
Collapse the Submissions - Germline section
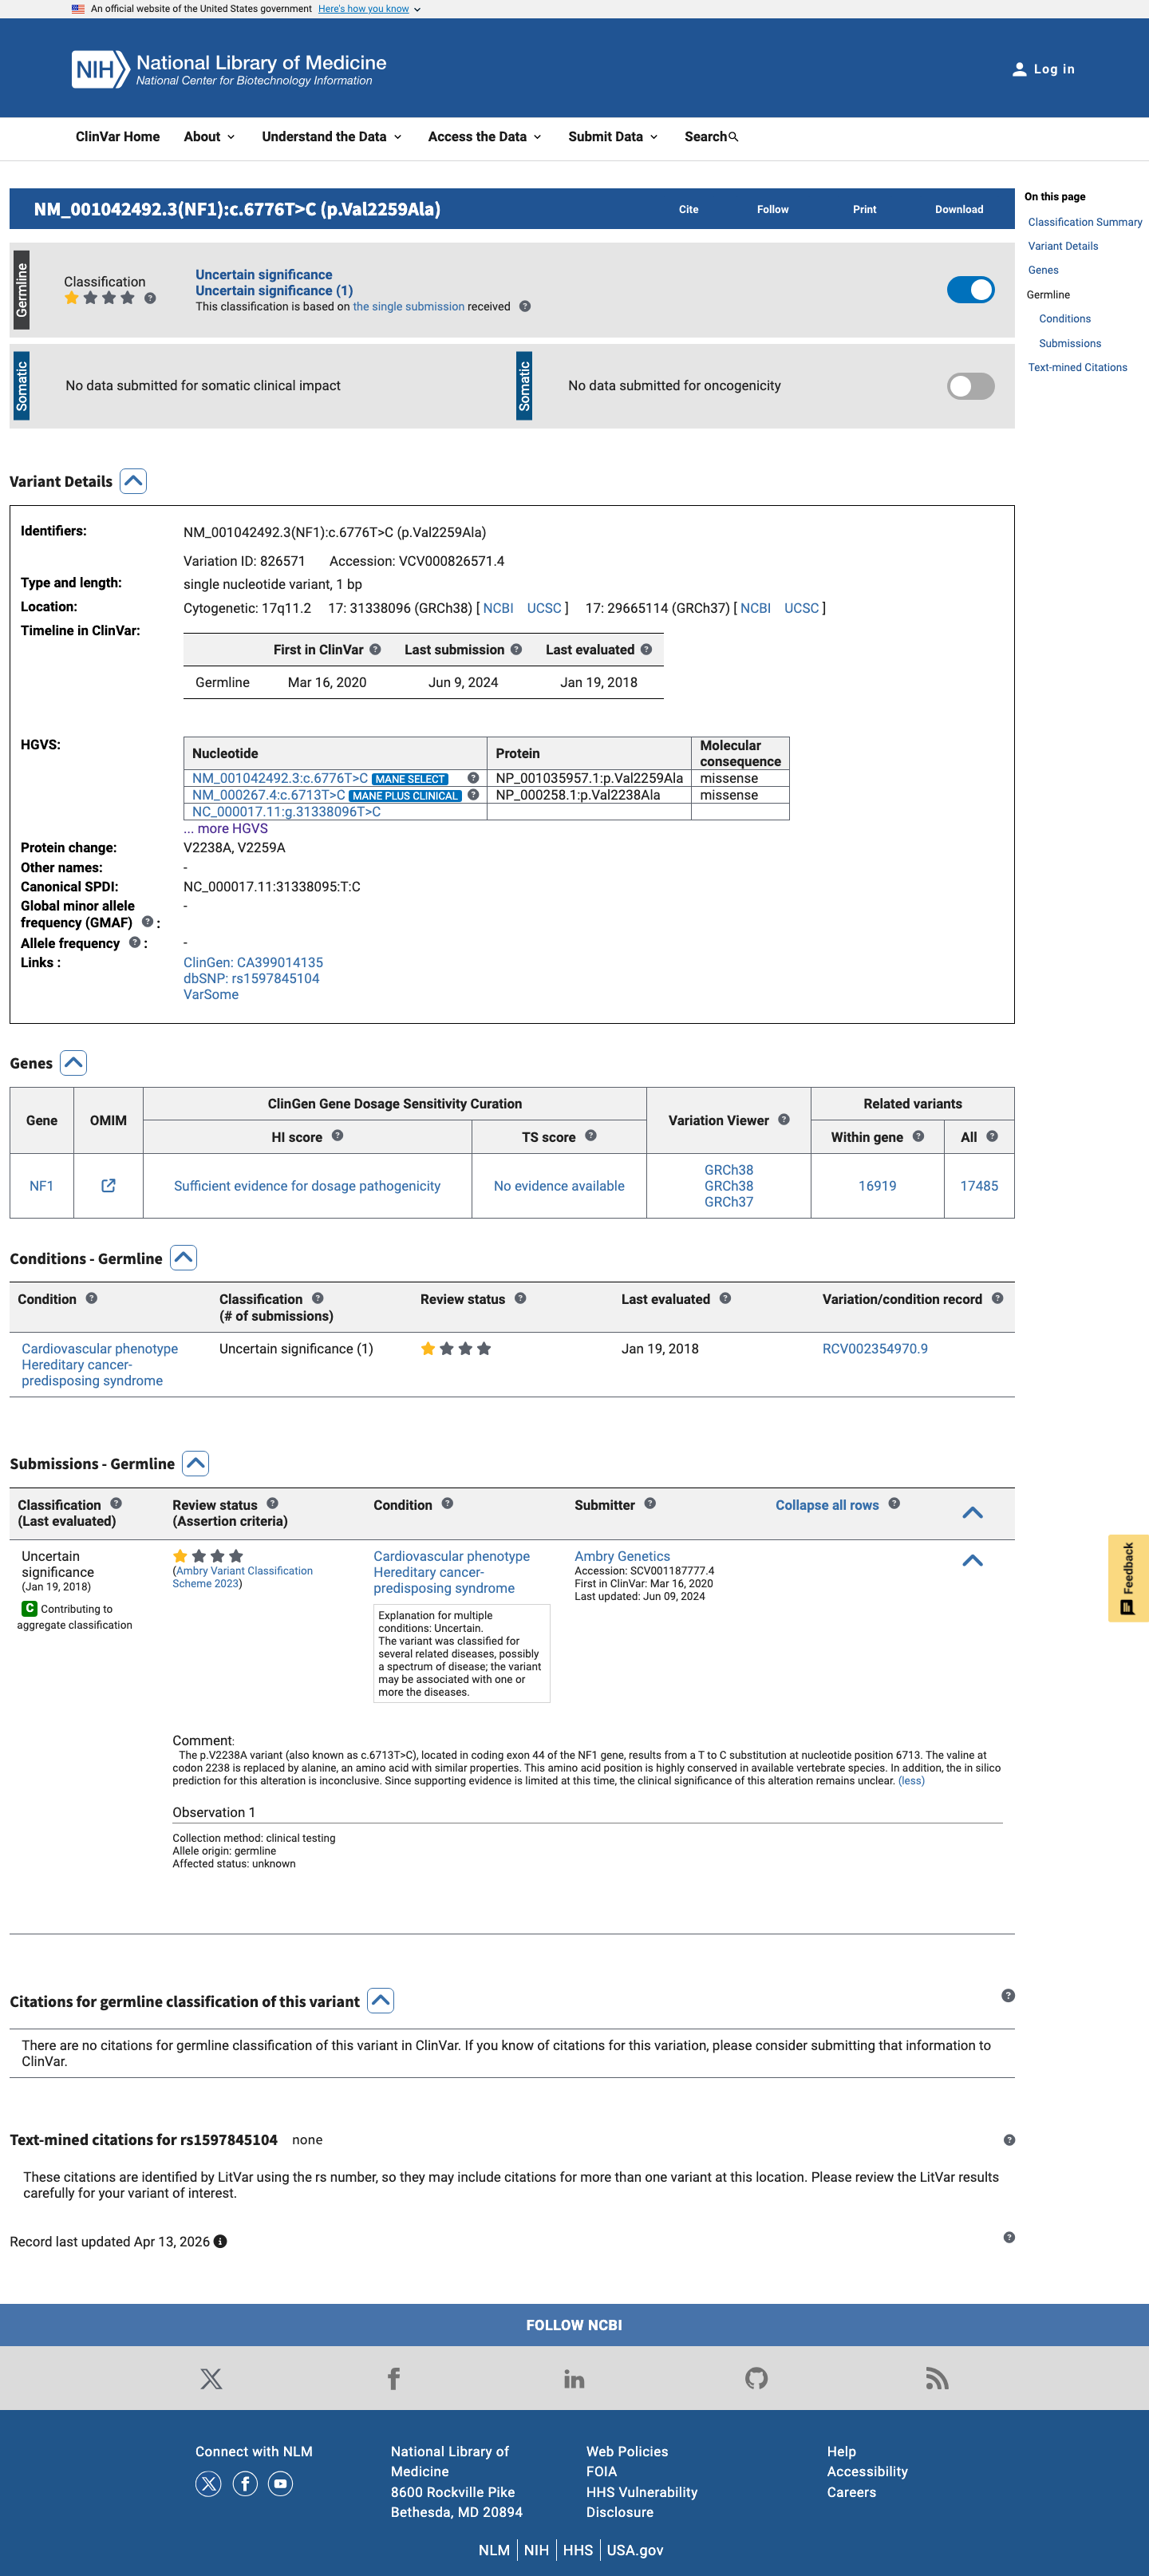(x=196, y=1464)
